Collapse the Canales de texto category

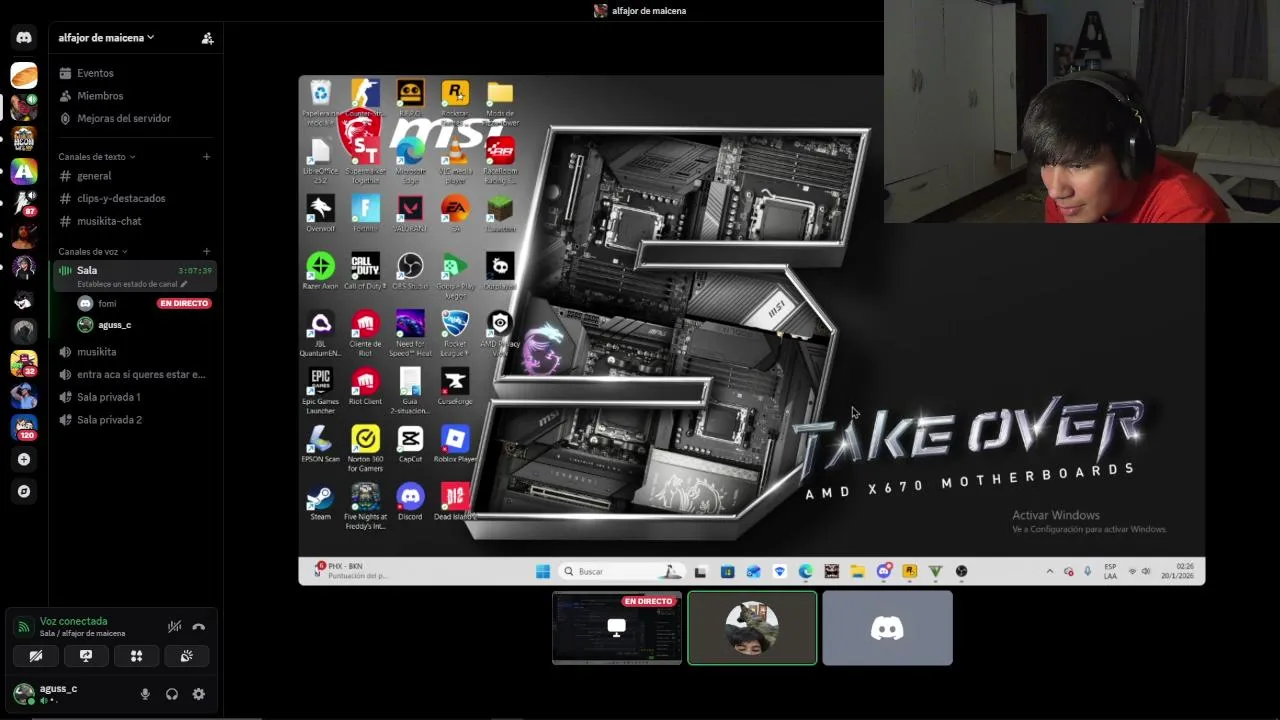(x=96, y=157)
